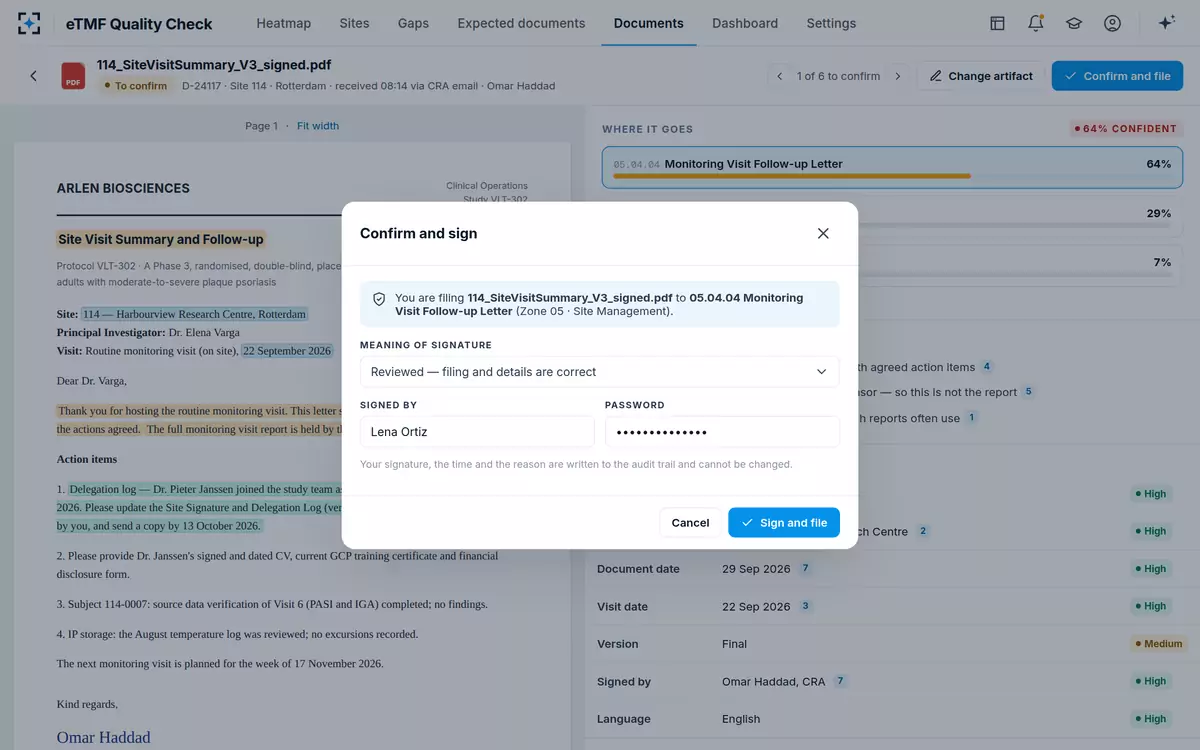Click reference badge 4 beside agreed action items

tap(987, 367)
